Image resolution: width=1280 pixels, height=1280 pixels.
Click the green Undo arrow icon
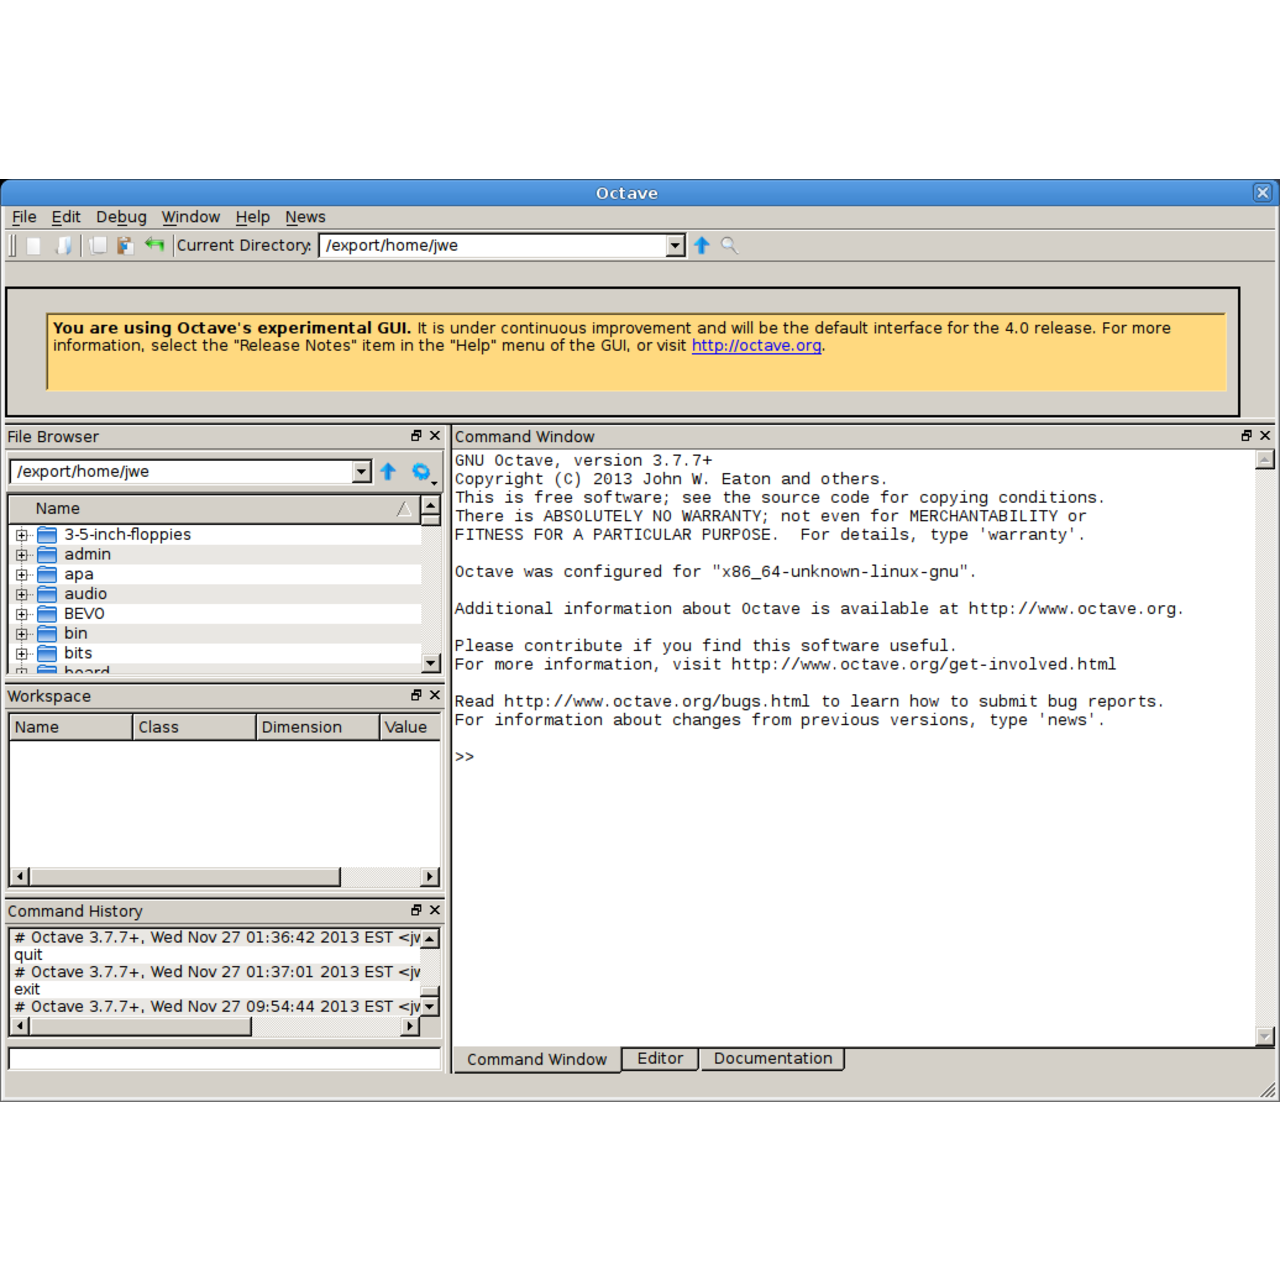[x=154, y=245]
